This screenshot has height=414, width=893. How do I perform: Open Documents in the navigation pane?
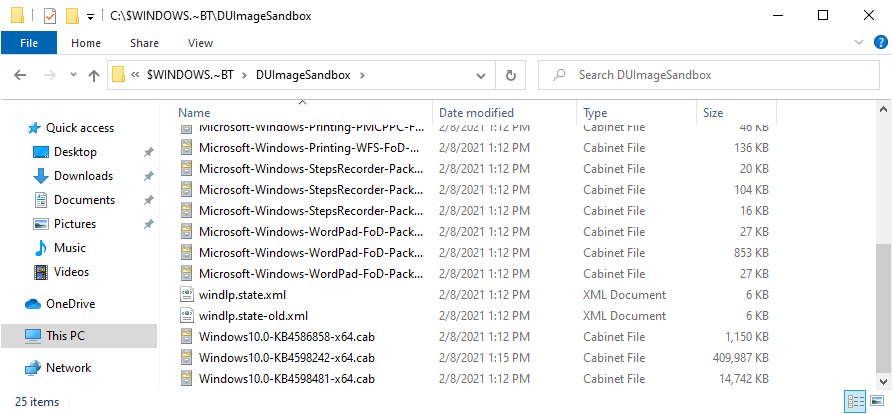84,200
